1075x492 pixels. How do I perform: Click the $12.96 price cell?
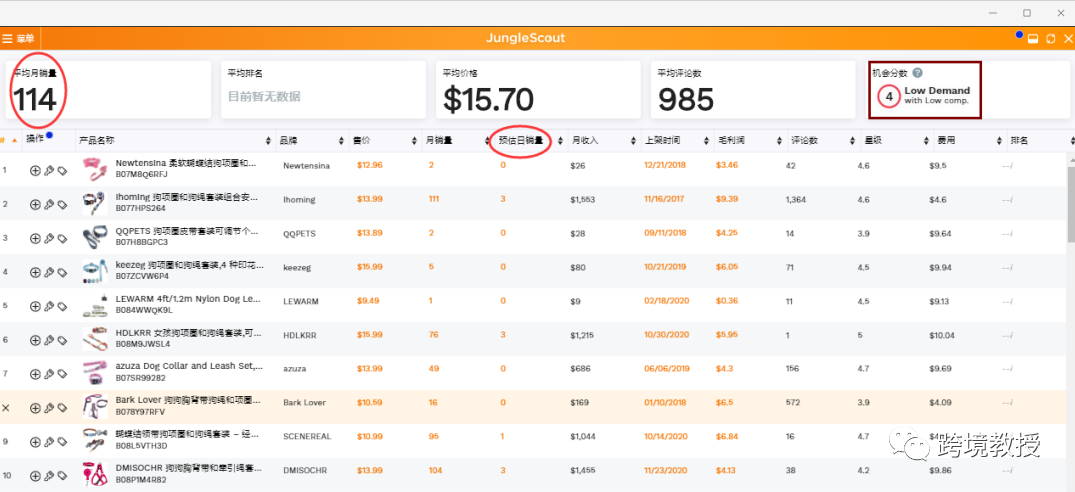point(370,165)
